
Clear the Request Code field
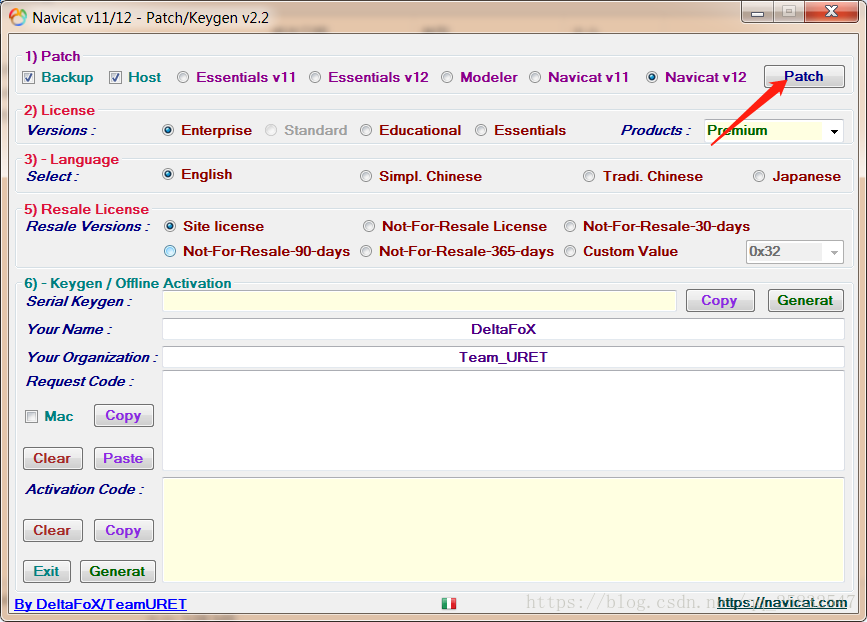53,459
